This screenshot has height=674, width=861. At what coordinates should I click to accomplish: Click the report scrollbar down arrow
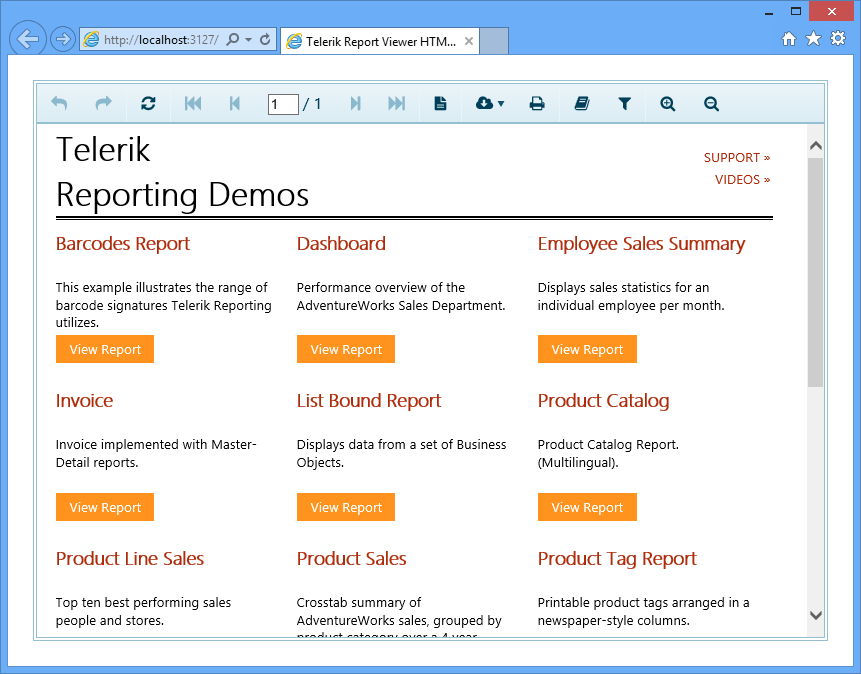(815, 615)
